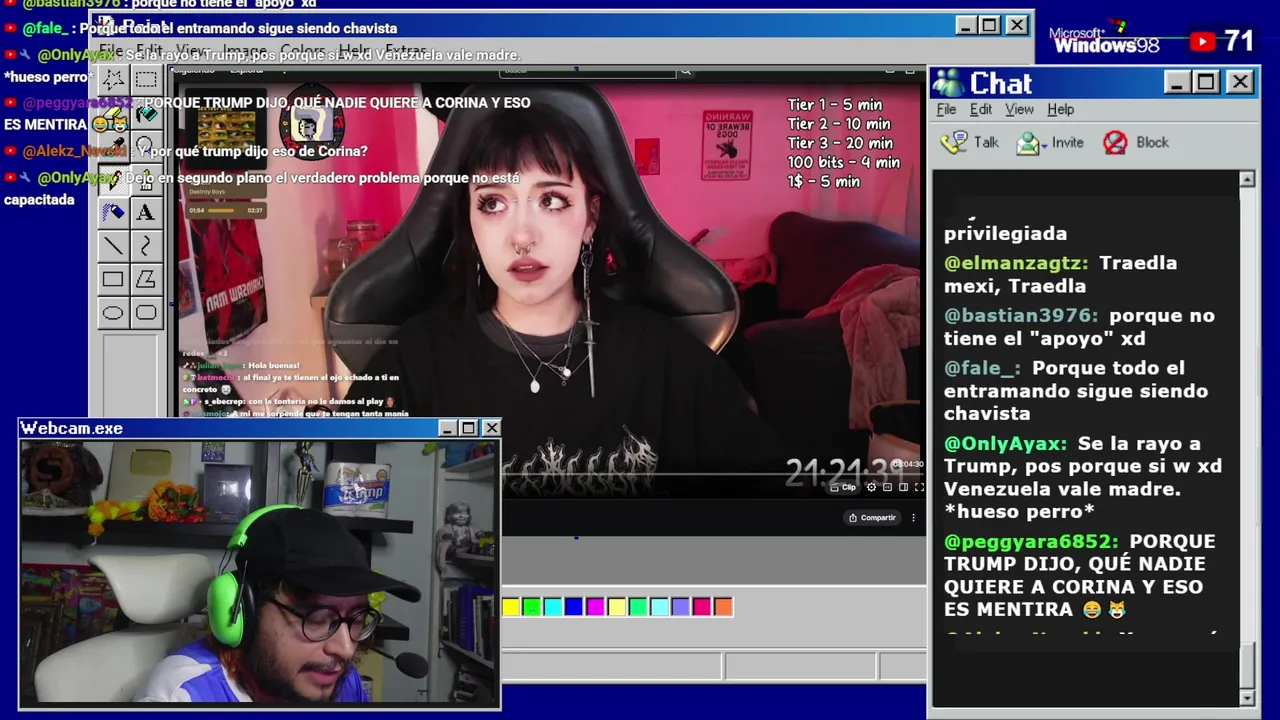This screenshot has height=720, width=1280.
Task: Click the Webcam.exe video feed
Action: click(260, 572)
